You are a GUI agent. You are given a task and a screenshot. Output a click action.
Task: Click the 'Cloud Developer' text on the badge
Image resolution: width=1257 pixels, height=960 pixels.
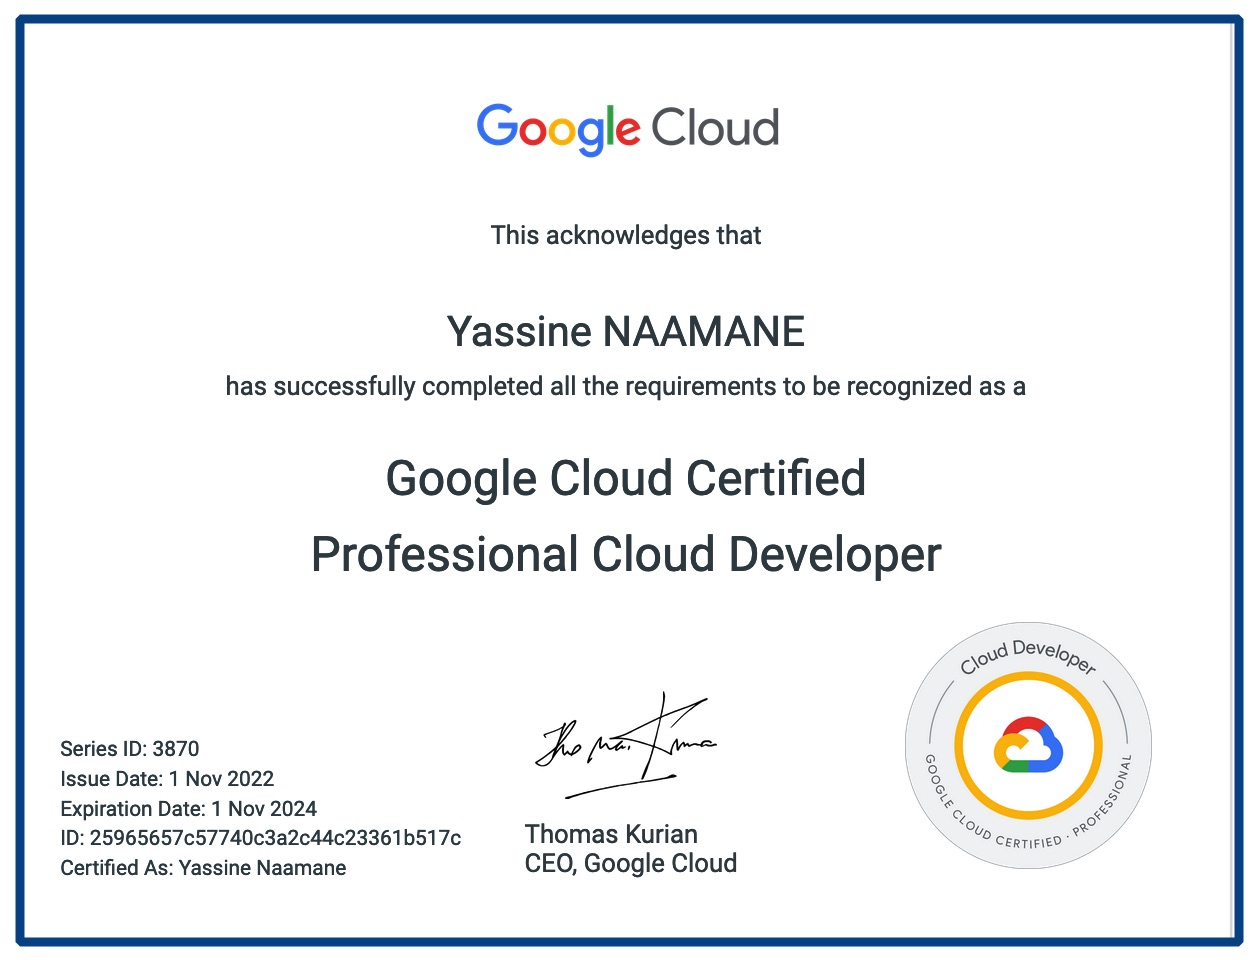(x=1027, y=656)
